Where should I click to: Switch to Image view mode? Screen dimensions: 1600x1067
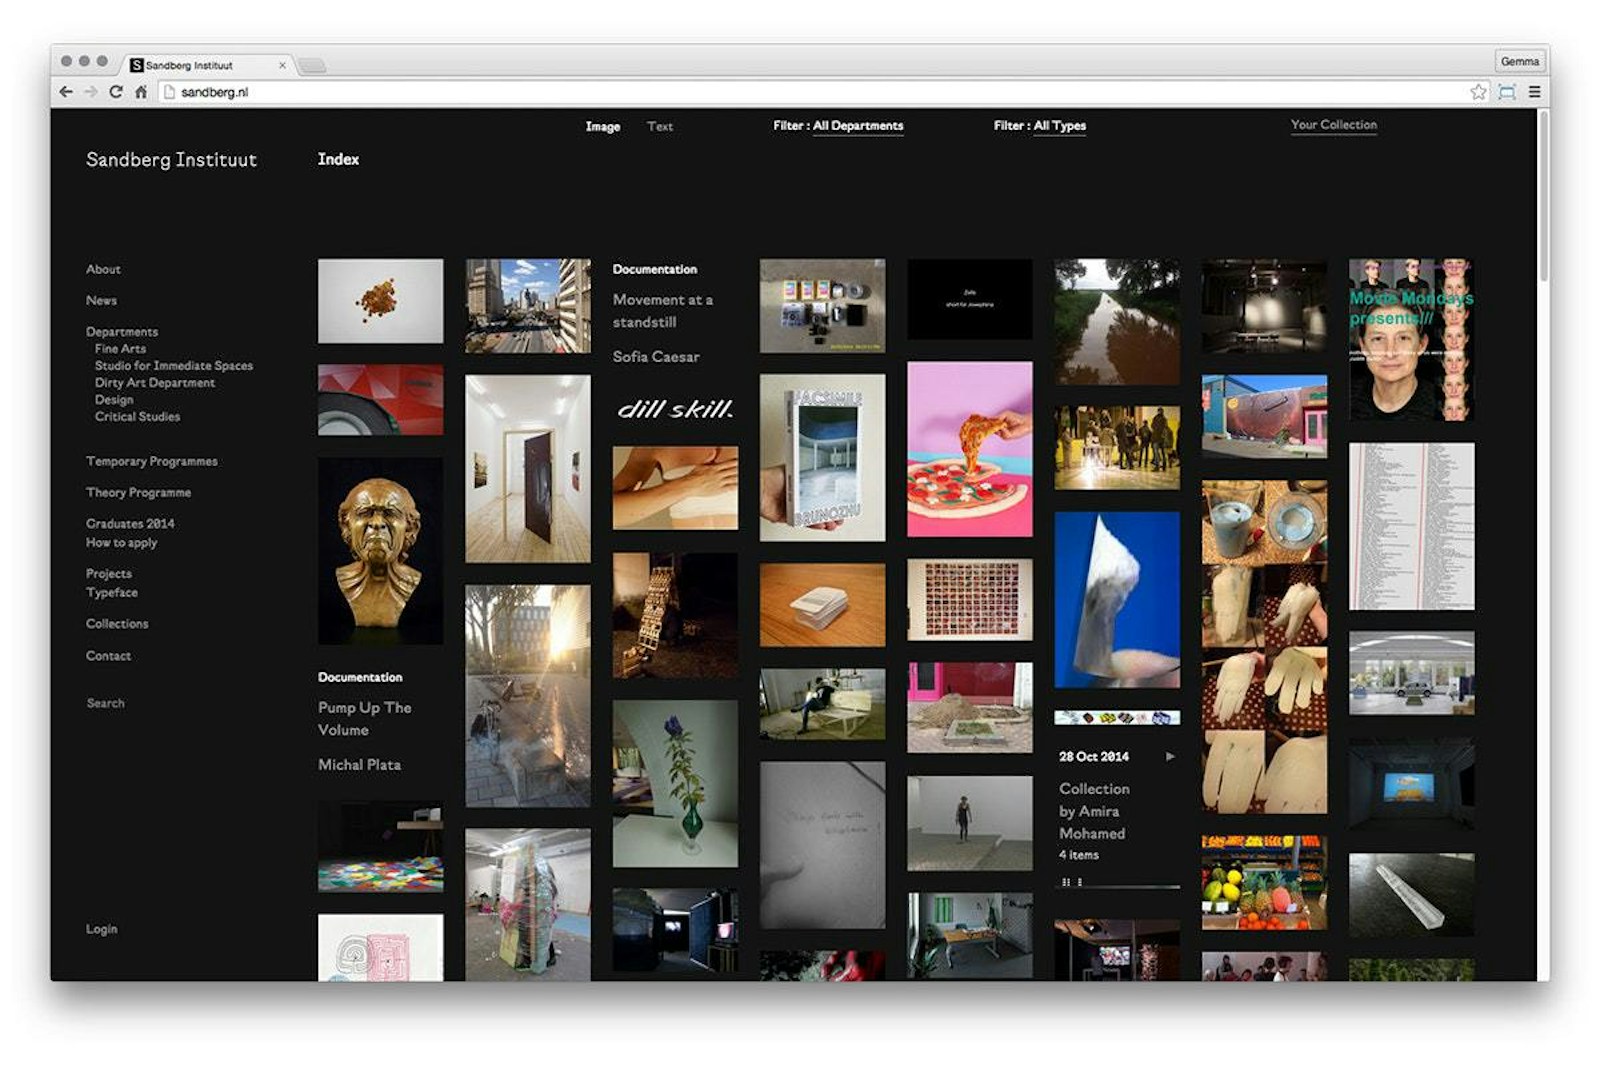coord(602,127)
